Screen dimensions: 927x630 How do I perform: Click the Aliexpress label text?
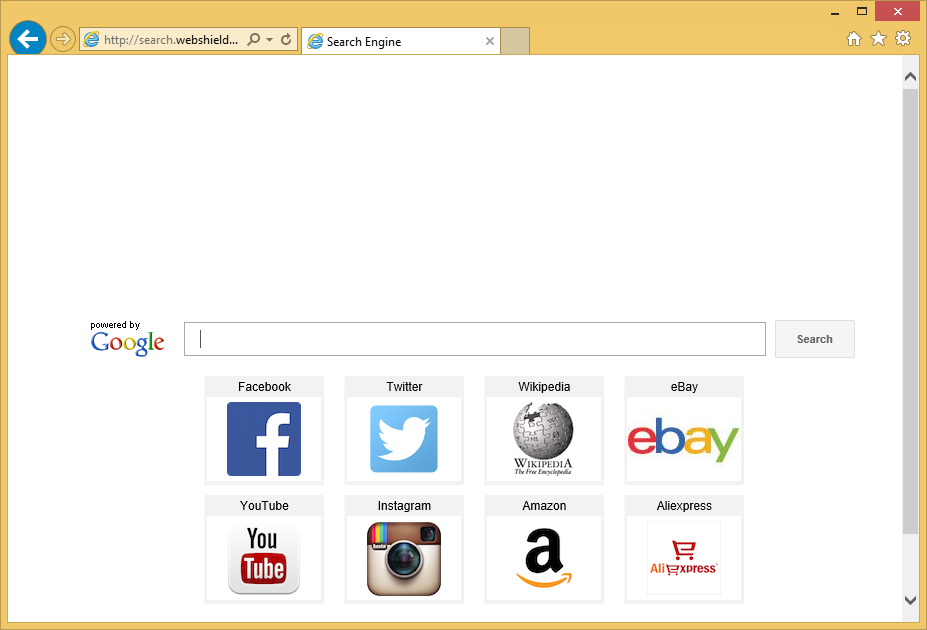684,506
